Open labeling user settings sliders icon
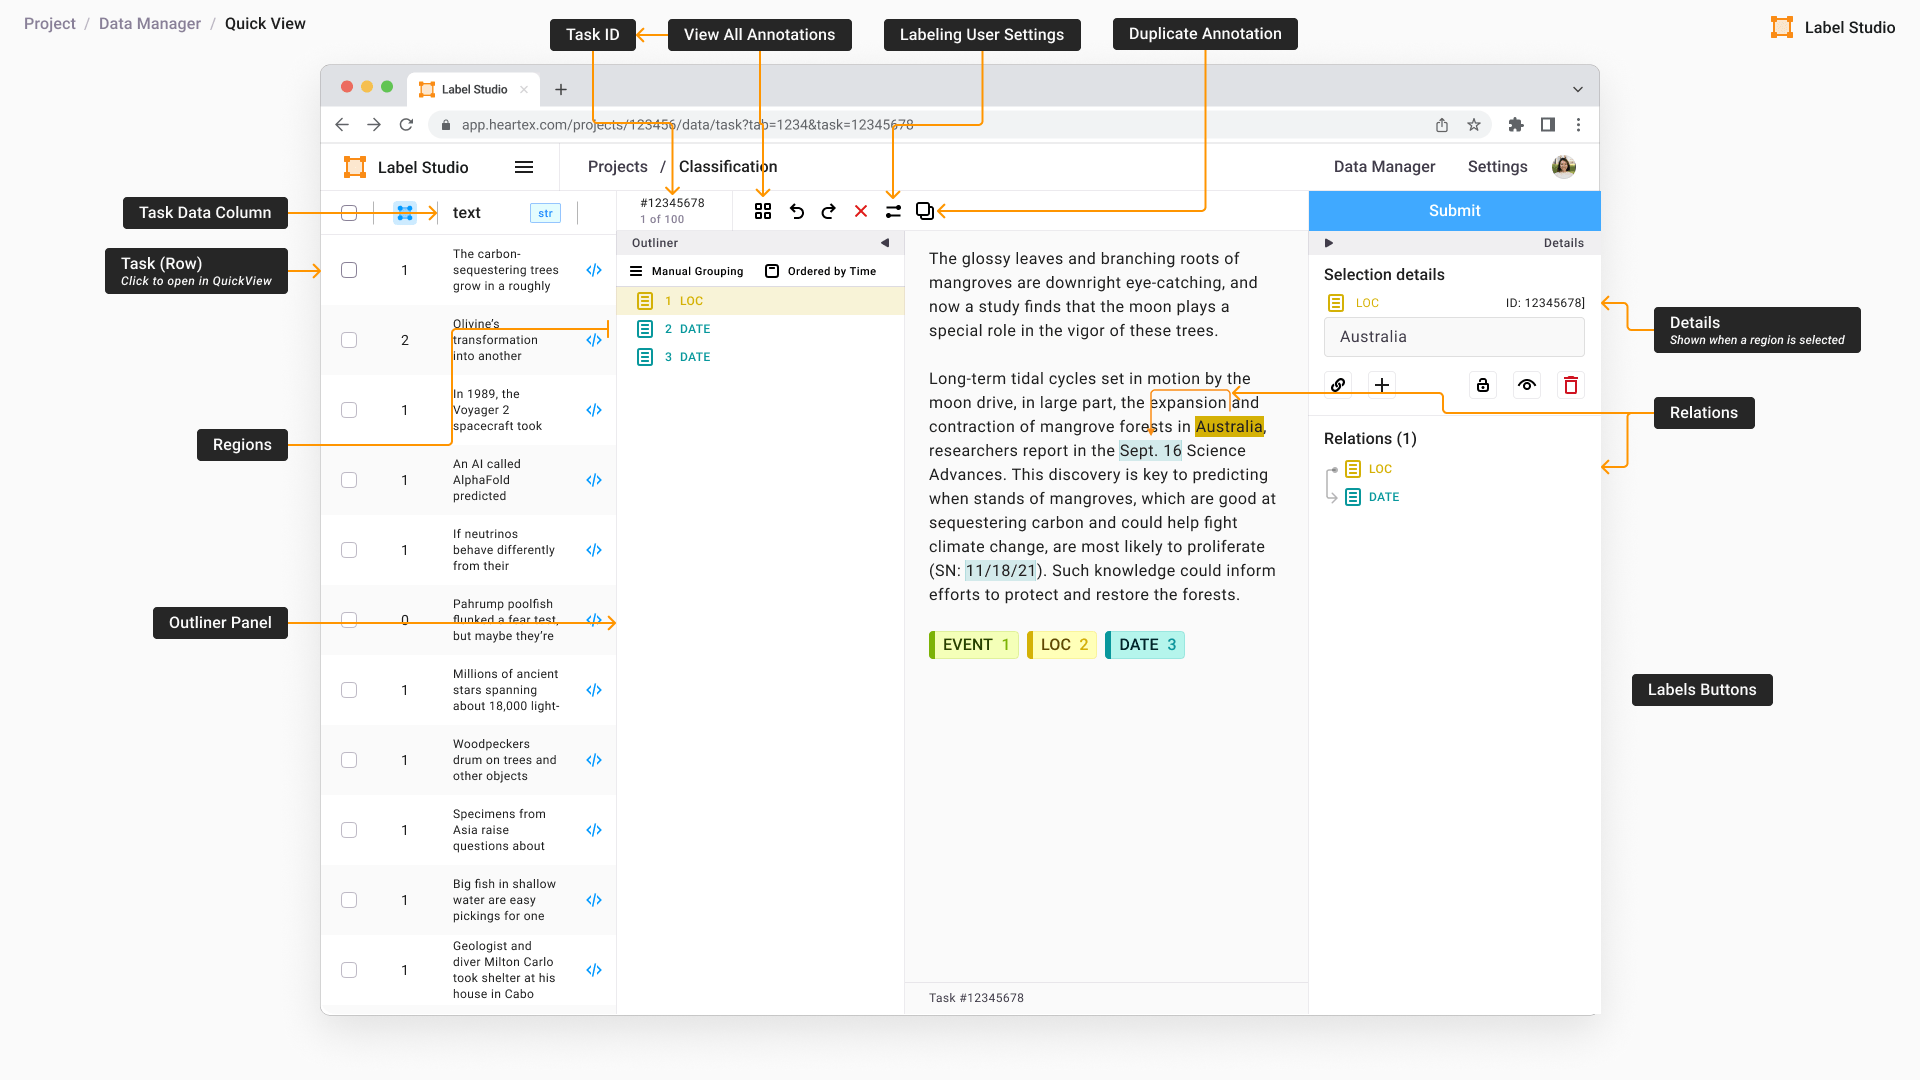1920x1080 pixels. (893, 211)
